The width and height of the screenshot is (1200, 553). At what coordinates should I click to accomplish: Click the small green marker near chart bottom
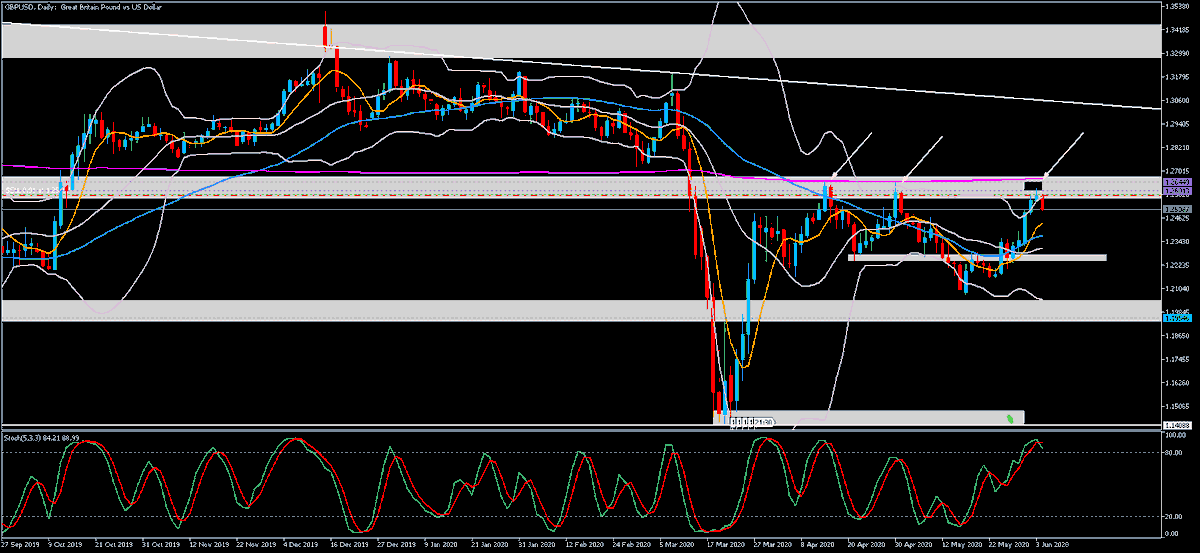tap(1010, 417)
